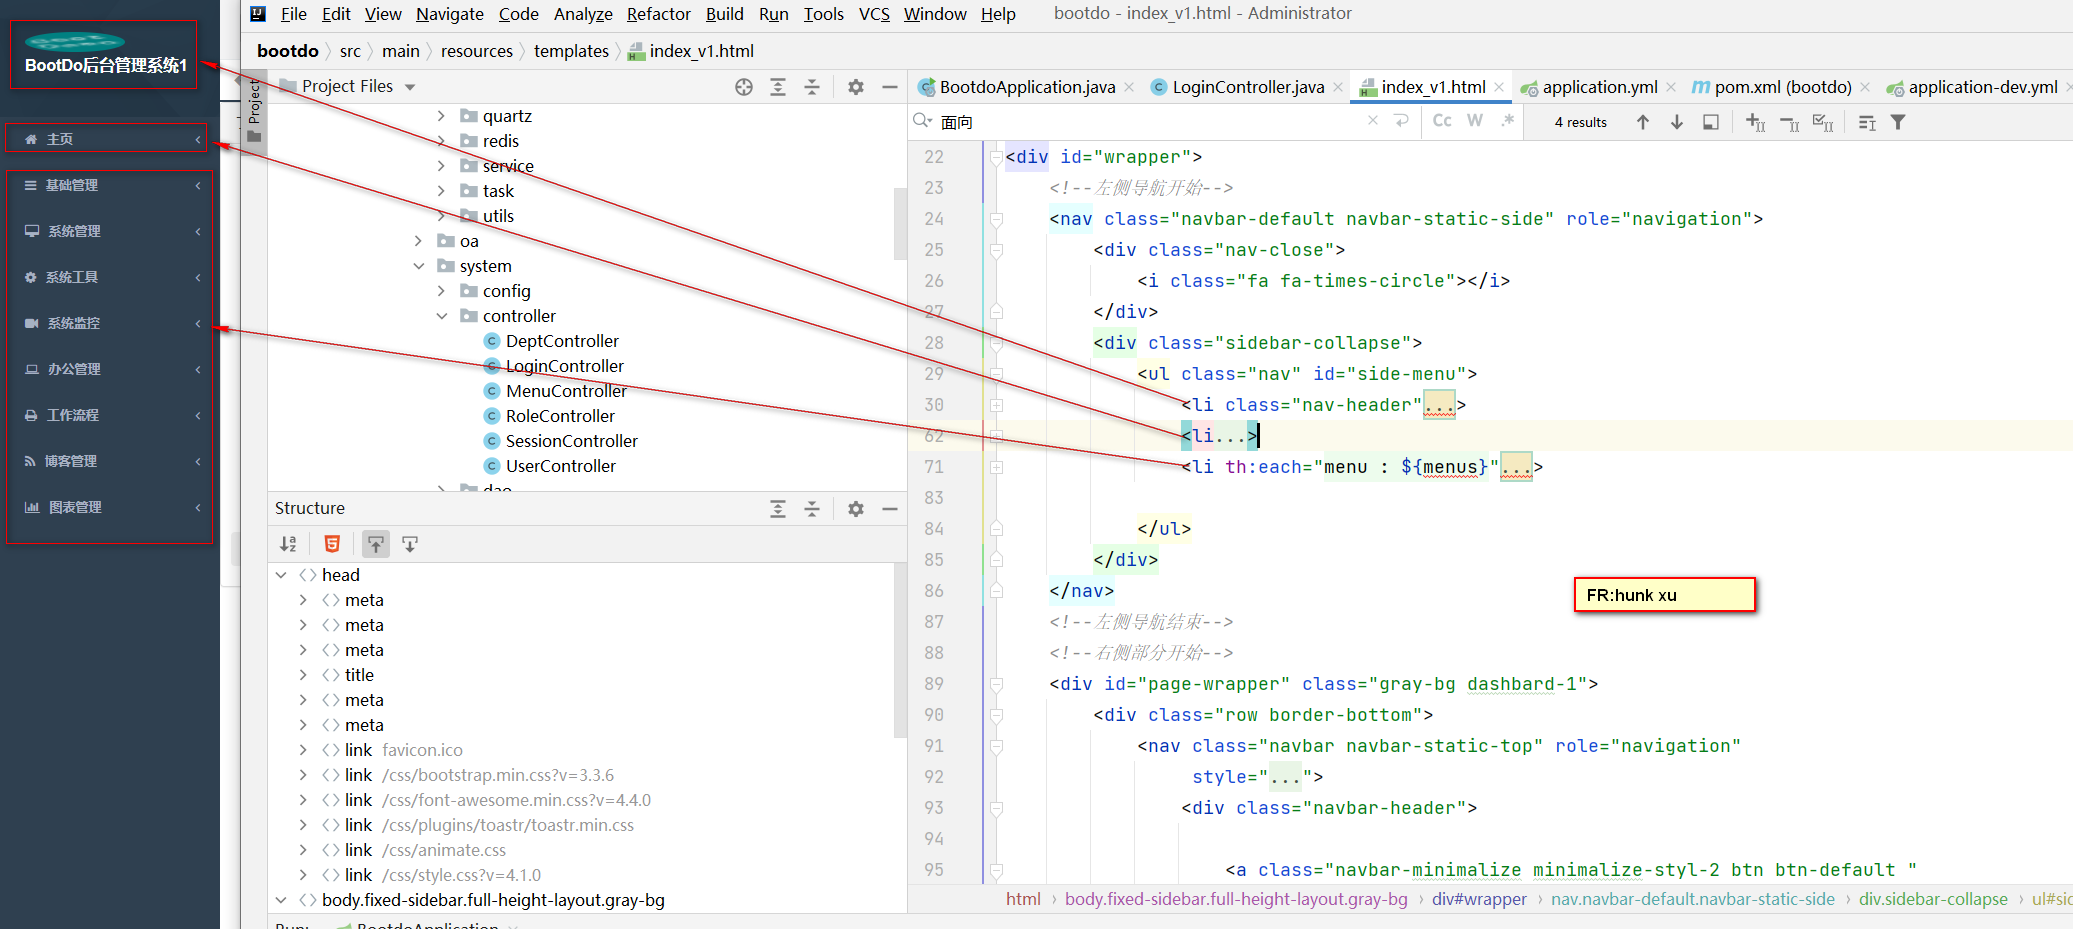This screenshot has width=2073, height=929.
Task: Open UserController class in project tree
Action: click(561, 466)
